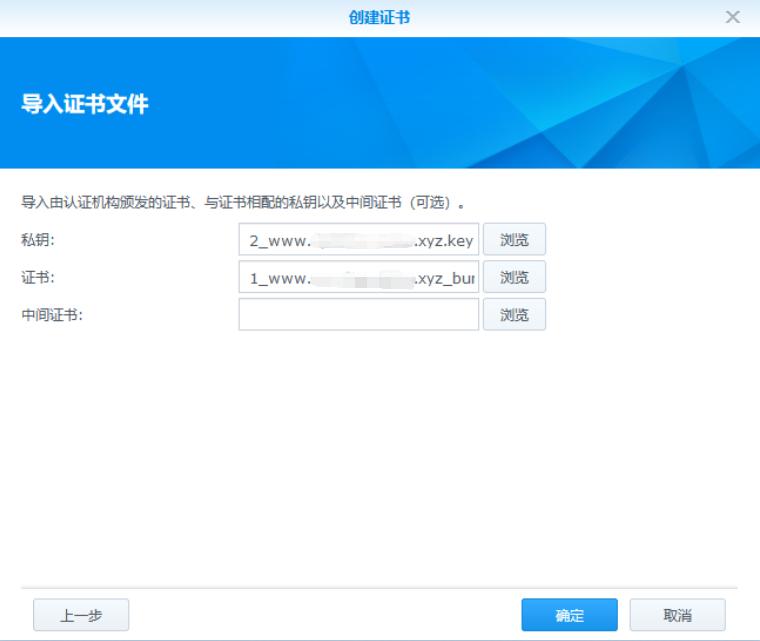
Task: Go back with the 上一步 button
Action: [x=81, y=615]
